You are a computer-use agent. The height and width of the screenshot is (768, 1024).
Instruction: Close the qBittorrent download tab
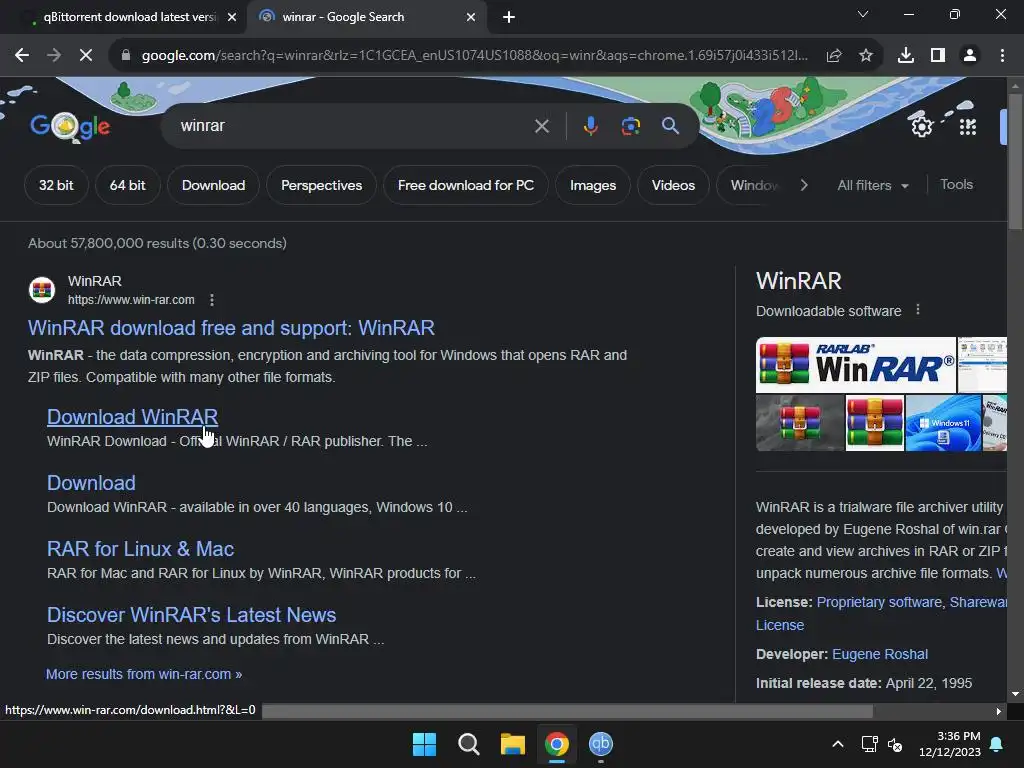232,17
